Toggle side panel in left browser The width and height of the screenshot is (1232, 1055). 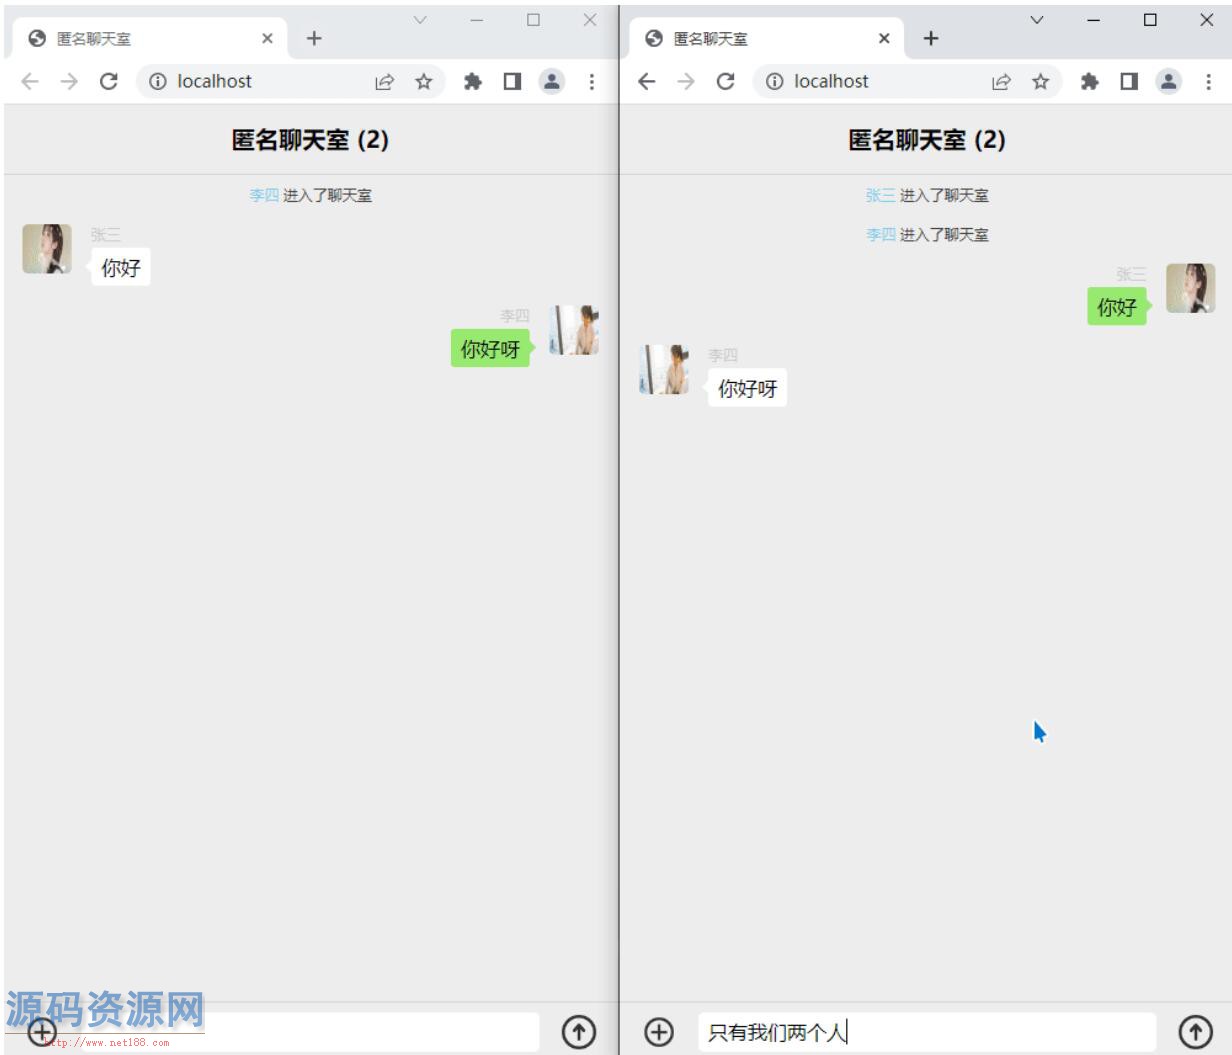point(512,82)
